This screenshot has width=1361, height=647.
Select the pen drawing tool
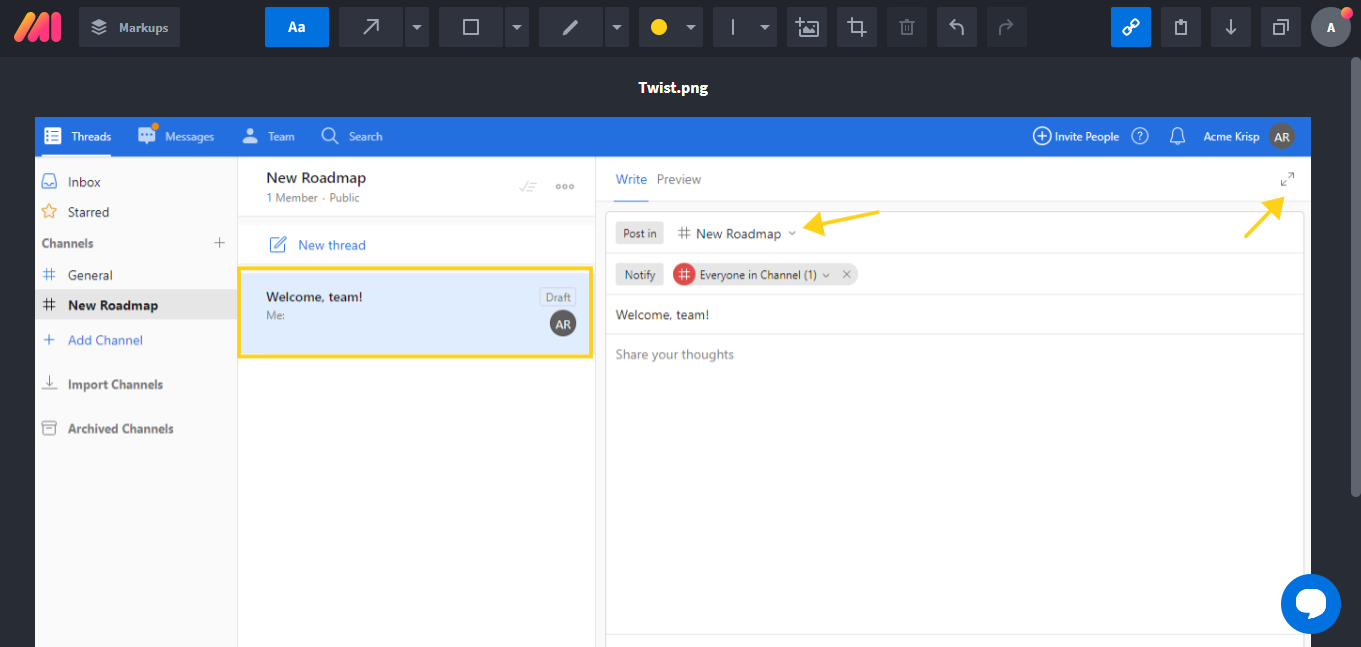click(571, 27)
